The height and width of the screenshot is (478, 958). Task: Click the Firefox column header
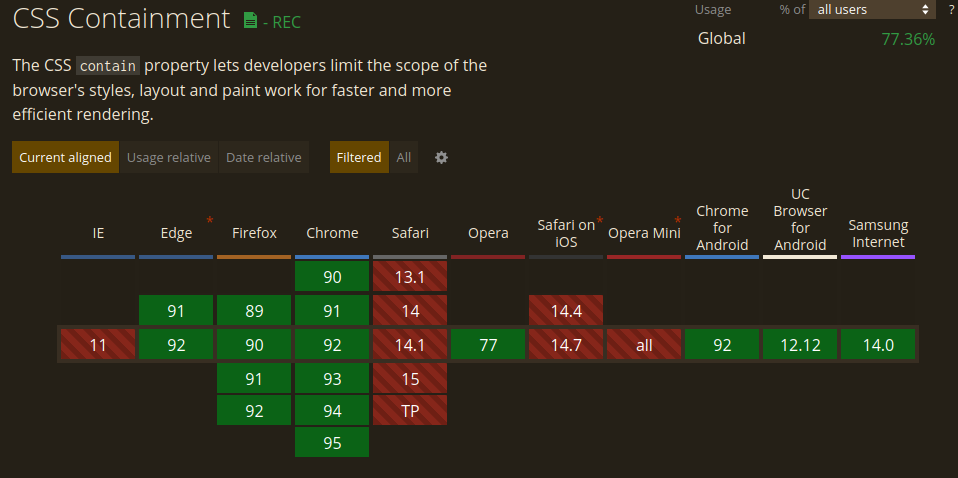pos(254,233)
